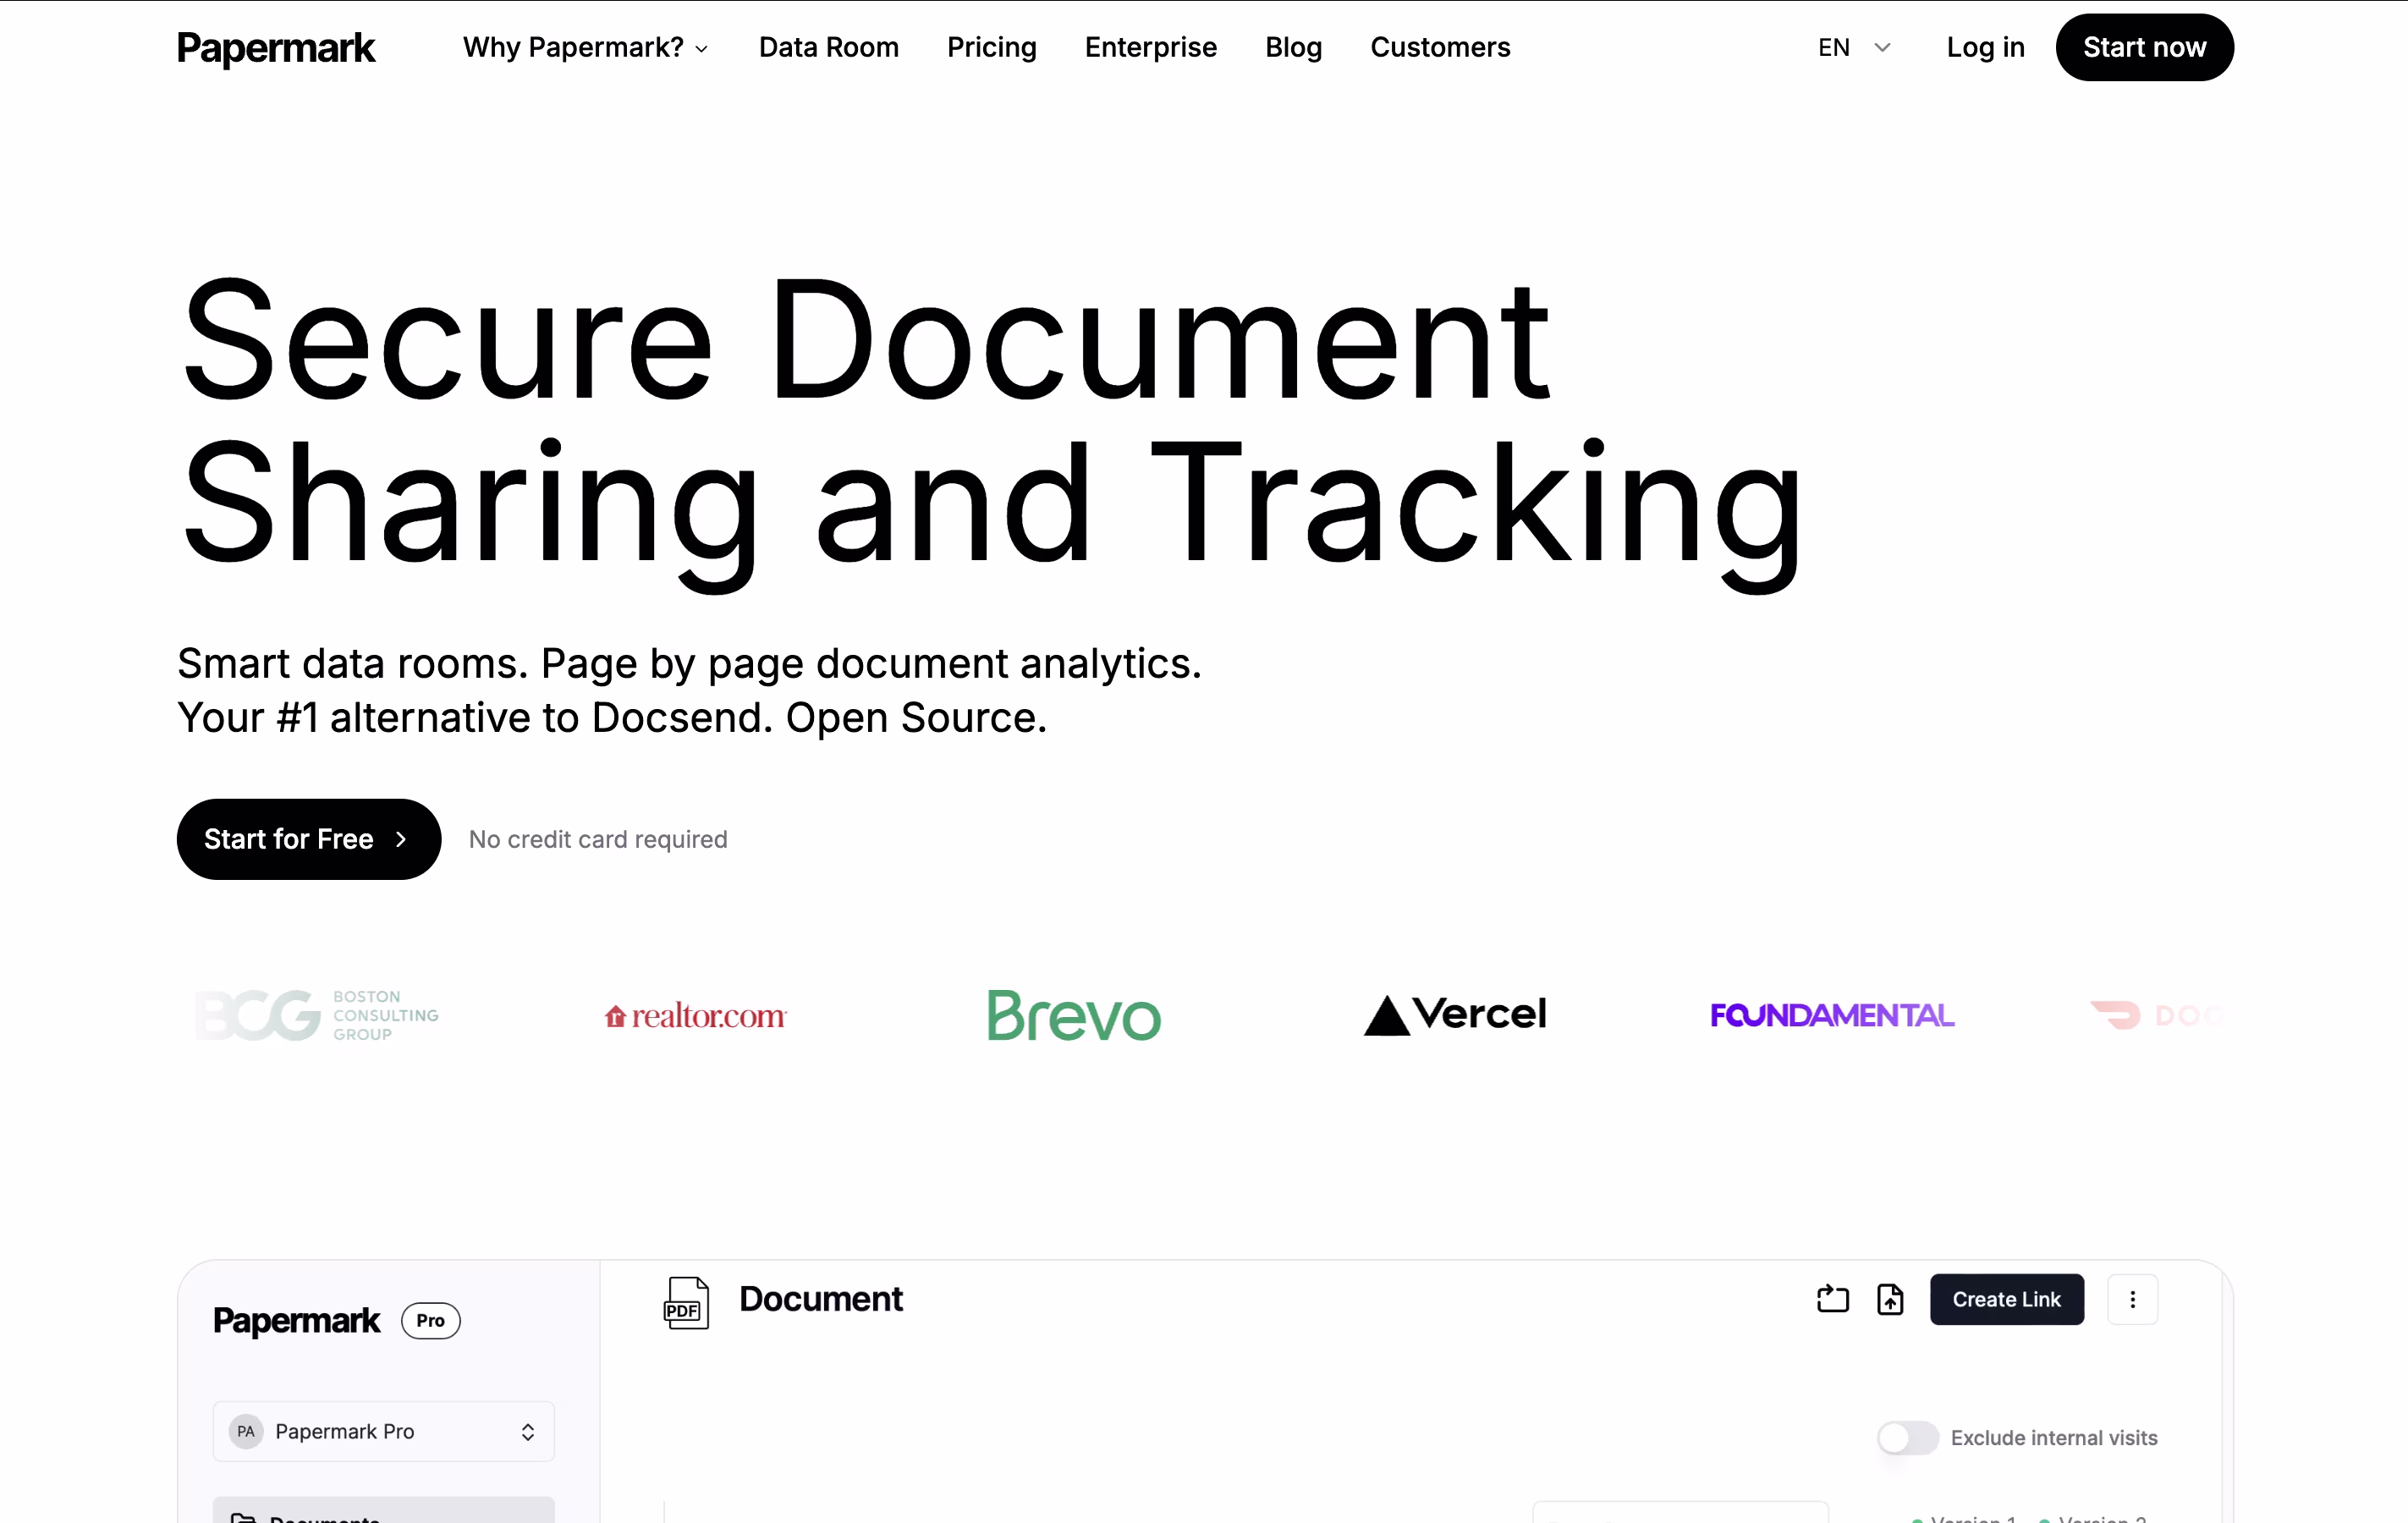Click the Start now button

(x=2144, y=47)
